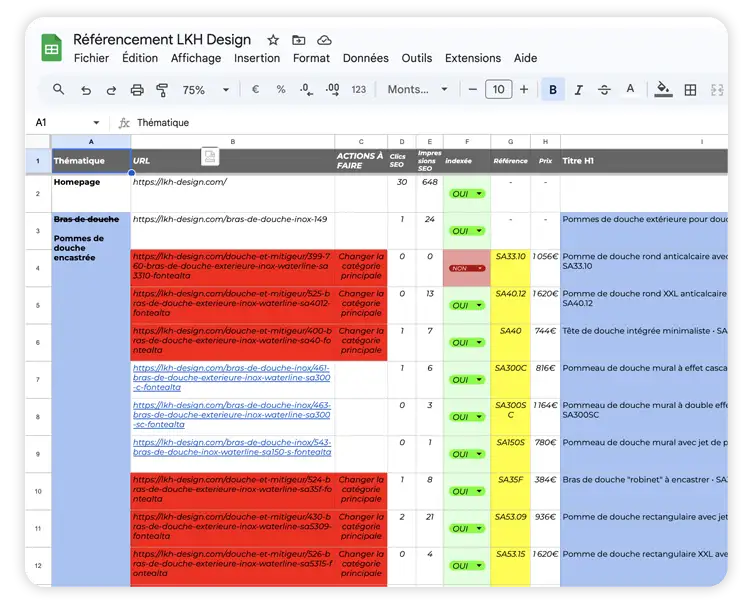Open the sa300-sc-fontealta URL link
Image resolution: width=750 pixels, height=600 pixels.
(232, 415)
